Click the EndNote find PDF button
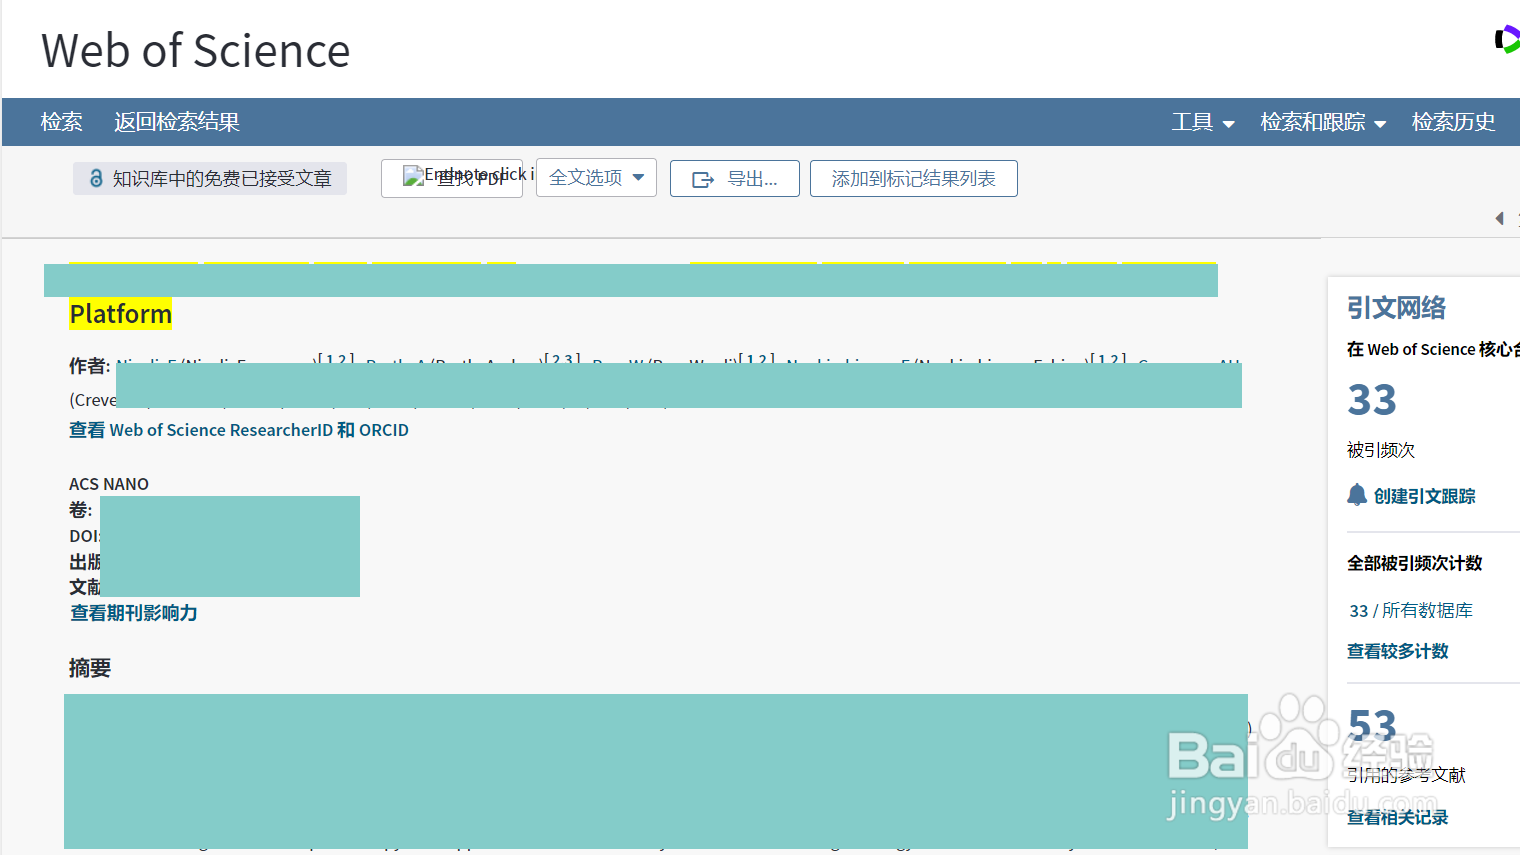Viewport: 1520px width, 855px height. click(x=452, y=178)
